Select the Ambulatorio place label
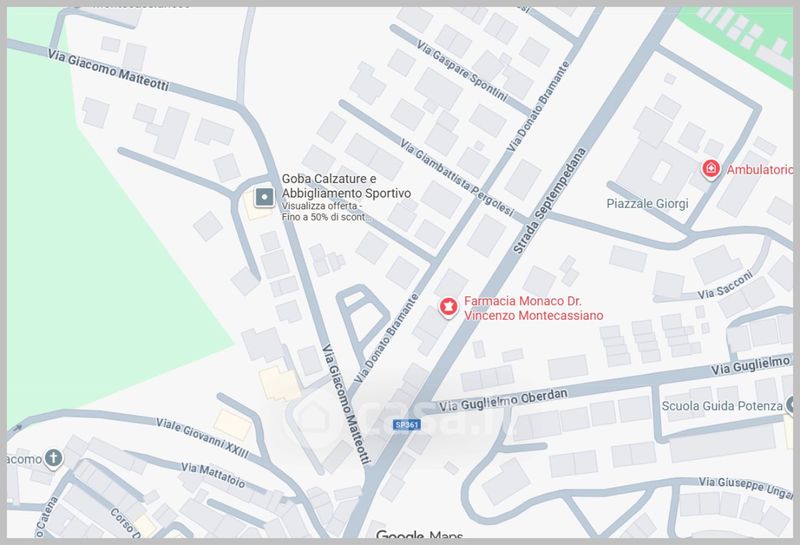Viewport: 800px width, 545px height. [759, 170]
